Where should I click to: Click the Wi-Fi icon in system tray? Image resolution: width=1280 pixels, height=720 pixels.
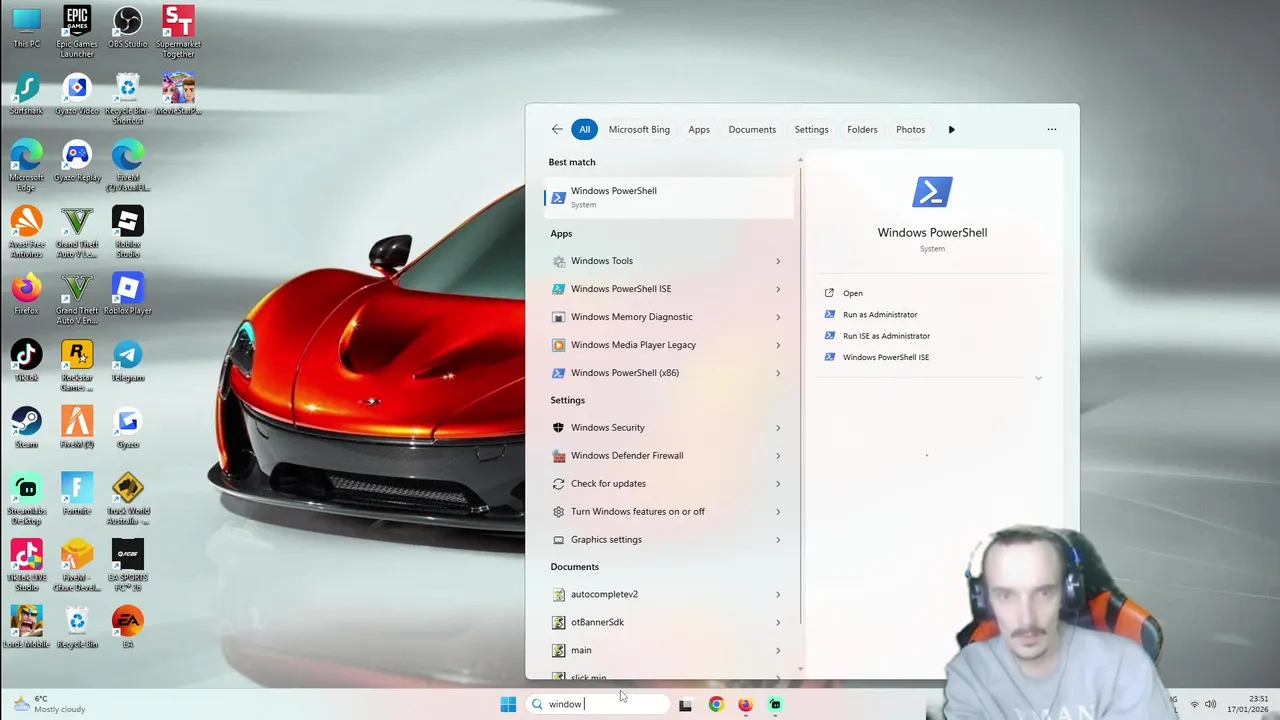[1194, 704]
